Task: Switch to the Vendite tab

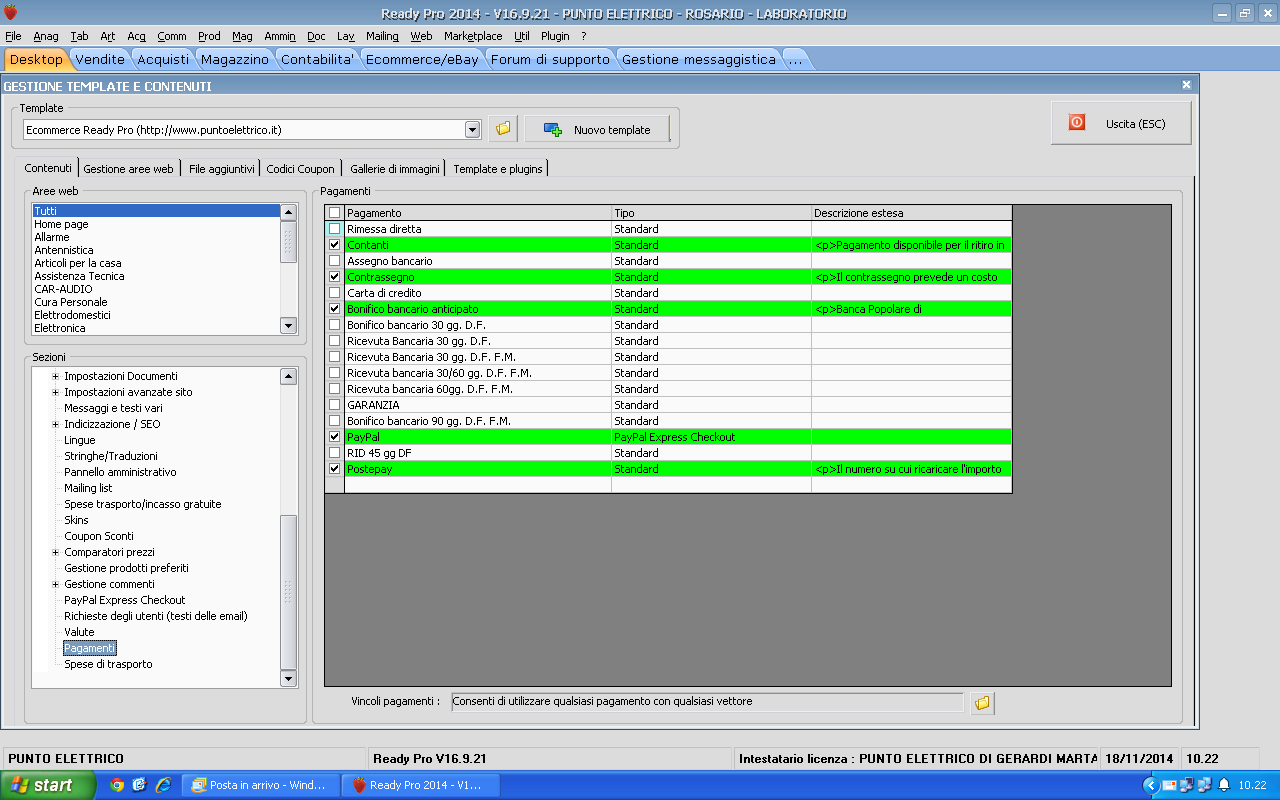Action: (100, 60)
